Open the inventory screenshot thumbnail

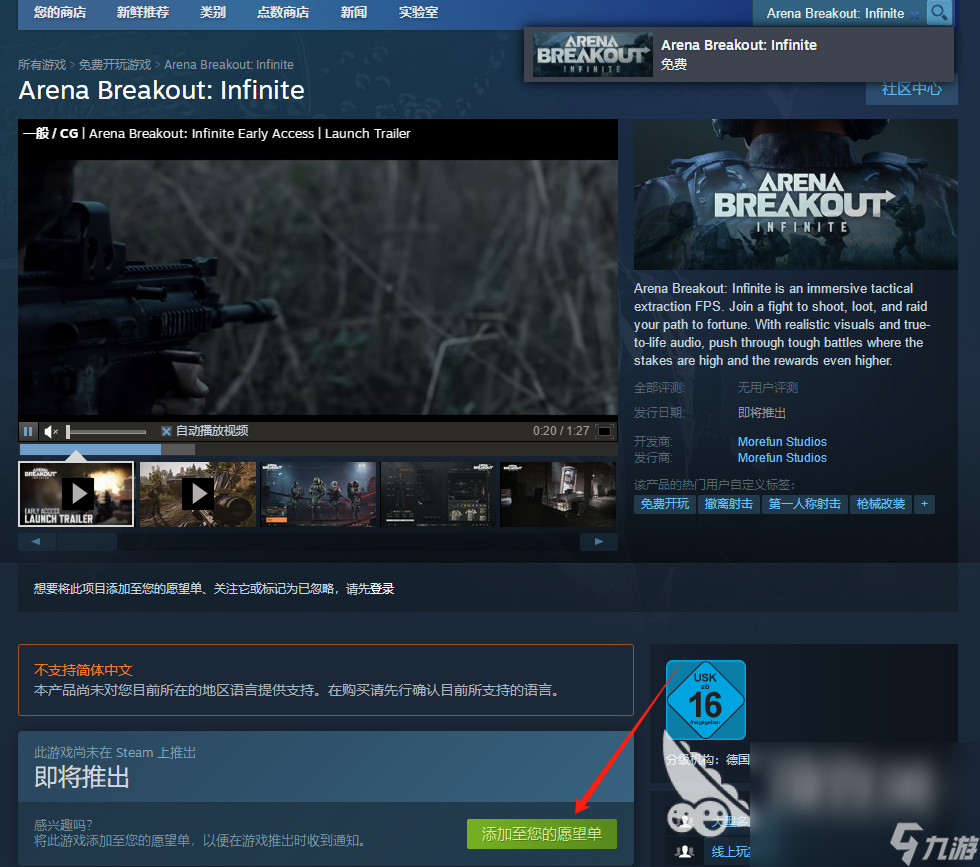[439, 494]
